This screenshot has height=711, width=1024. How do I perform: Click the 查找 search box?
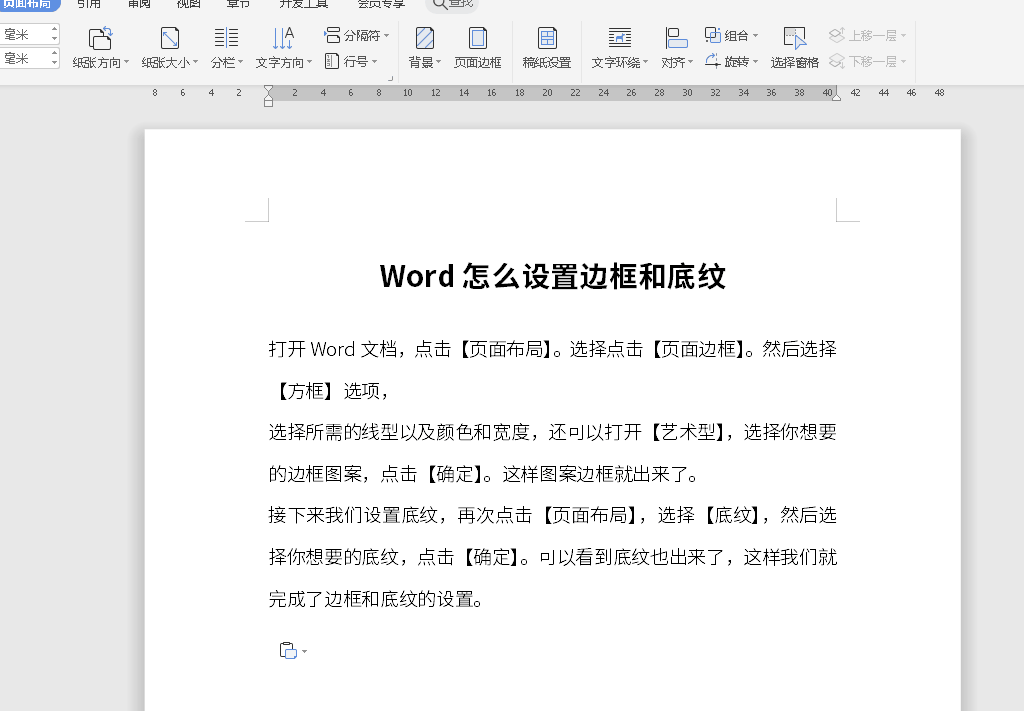(x=452, y=5)
